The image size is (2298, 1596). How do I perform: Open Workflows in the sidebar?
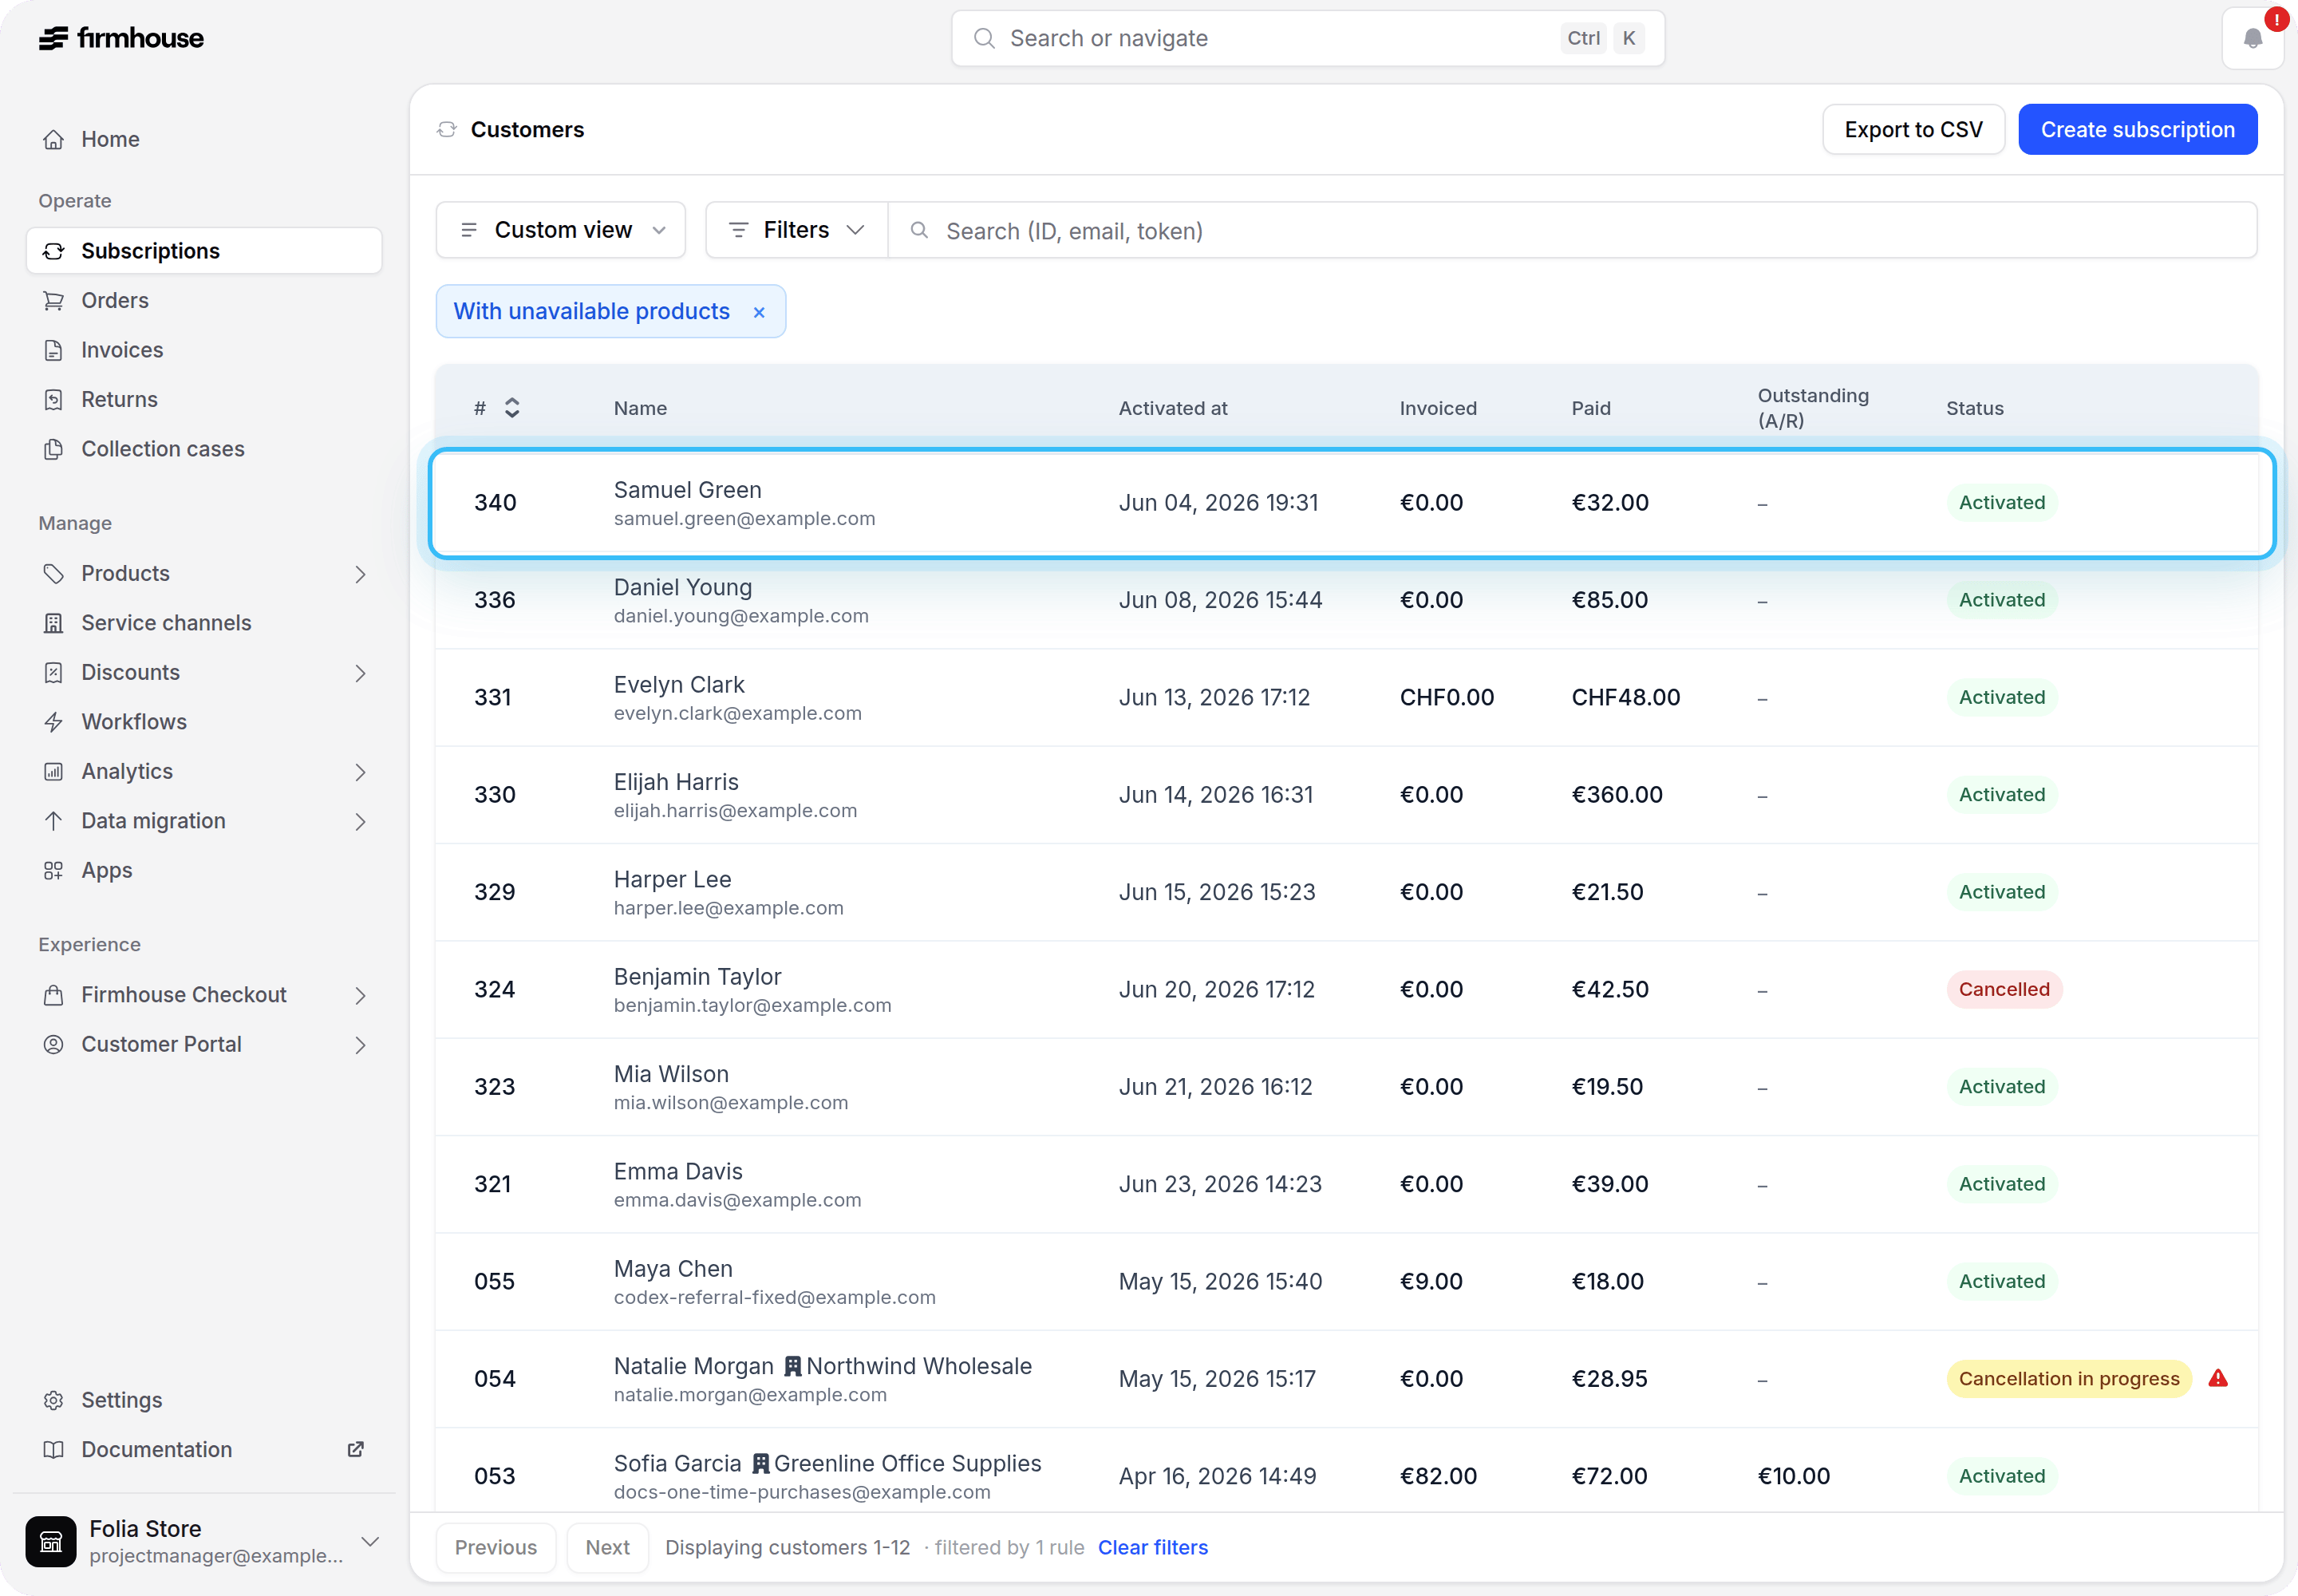[204, 722]
